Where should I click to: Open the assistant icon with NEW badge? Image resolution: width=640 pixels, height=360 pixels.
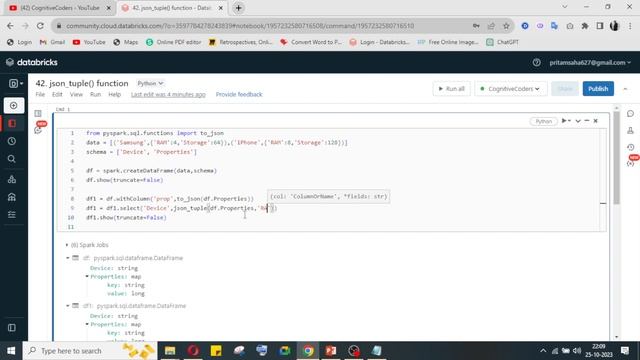[38, 129]
